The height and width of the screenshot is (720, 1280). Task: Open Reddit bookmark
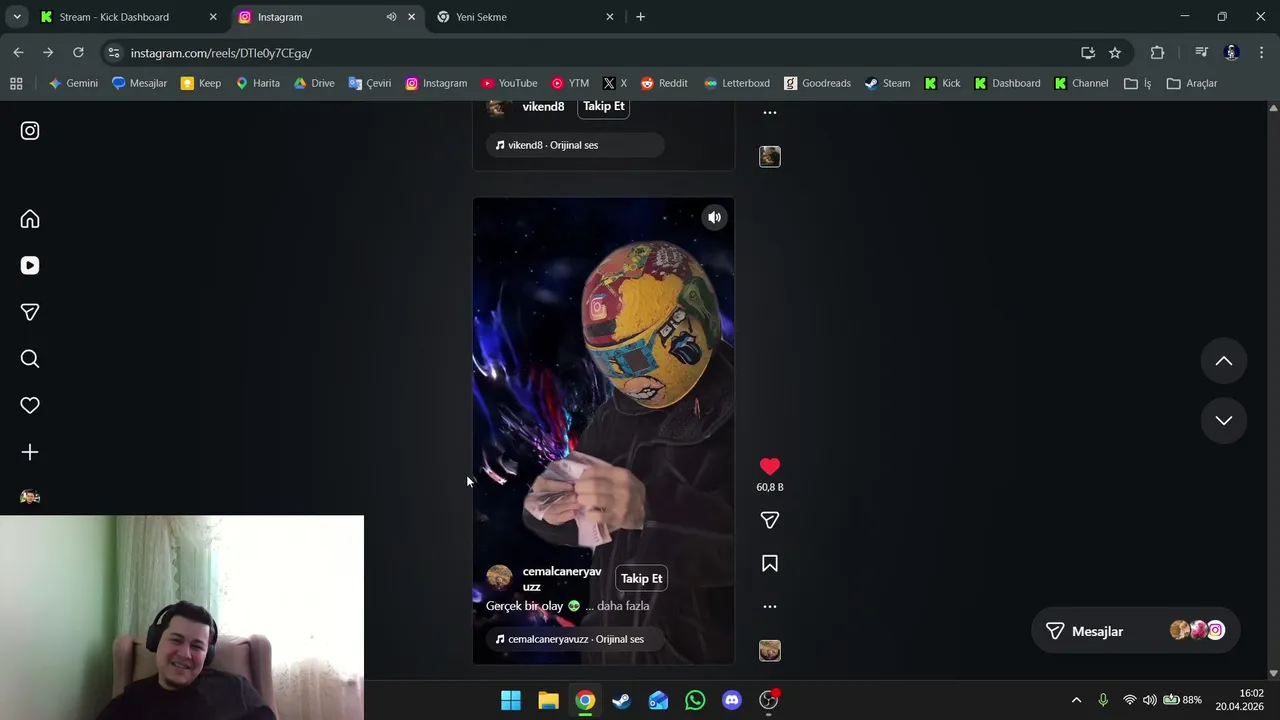(x=664, y=83)
